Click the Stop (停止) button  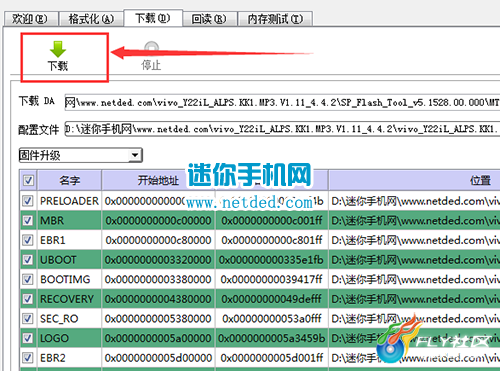click(151, 56)
